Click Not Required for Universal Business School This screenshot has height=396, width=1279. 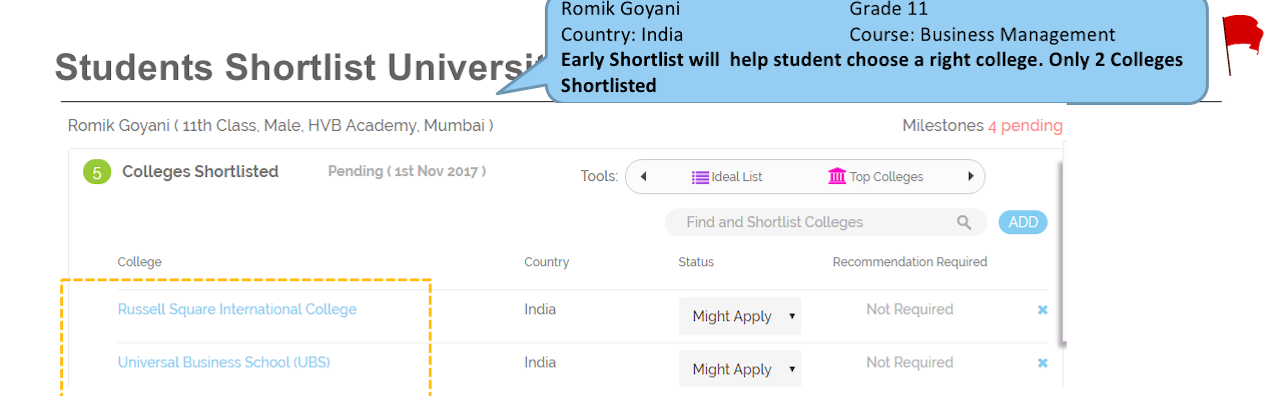(x=910, y=362)
